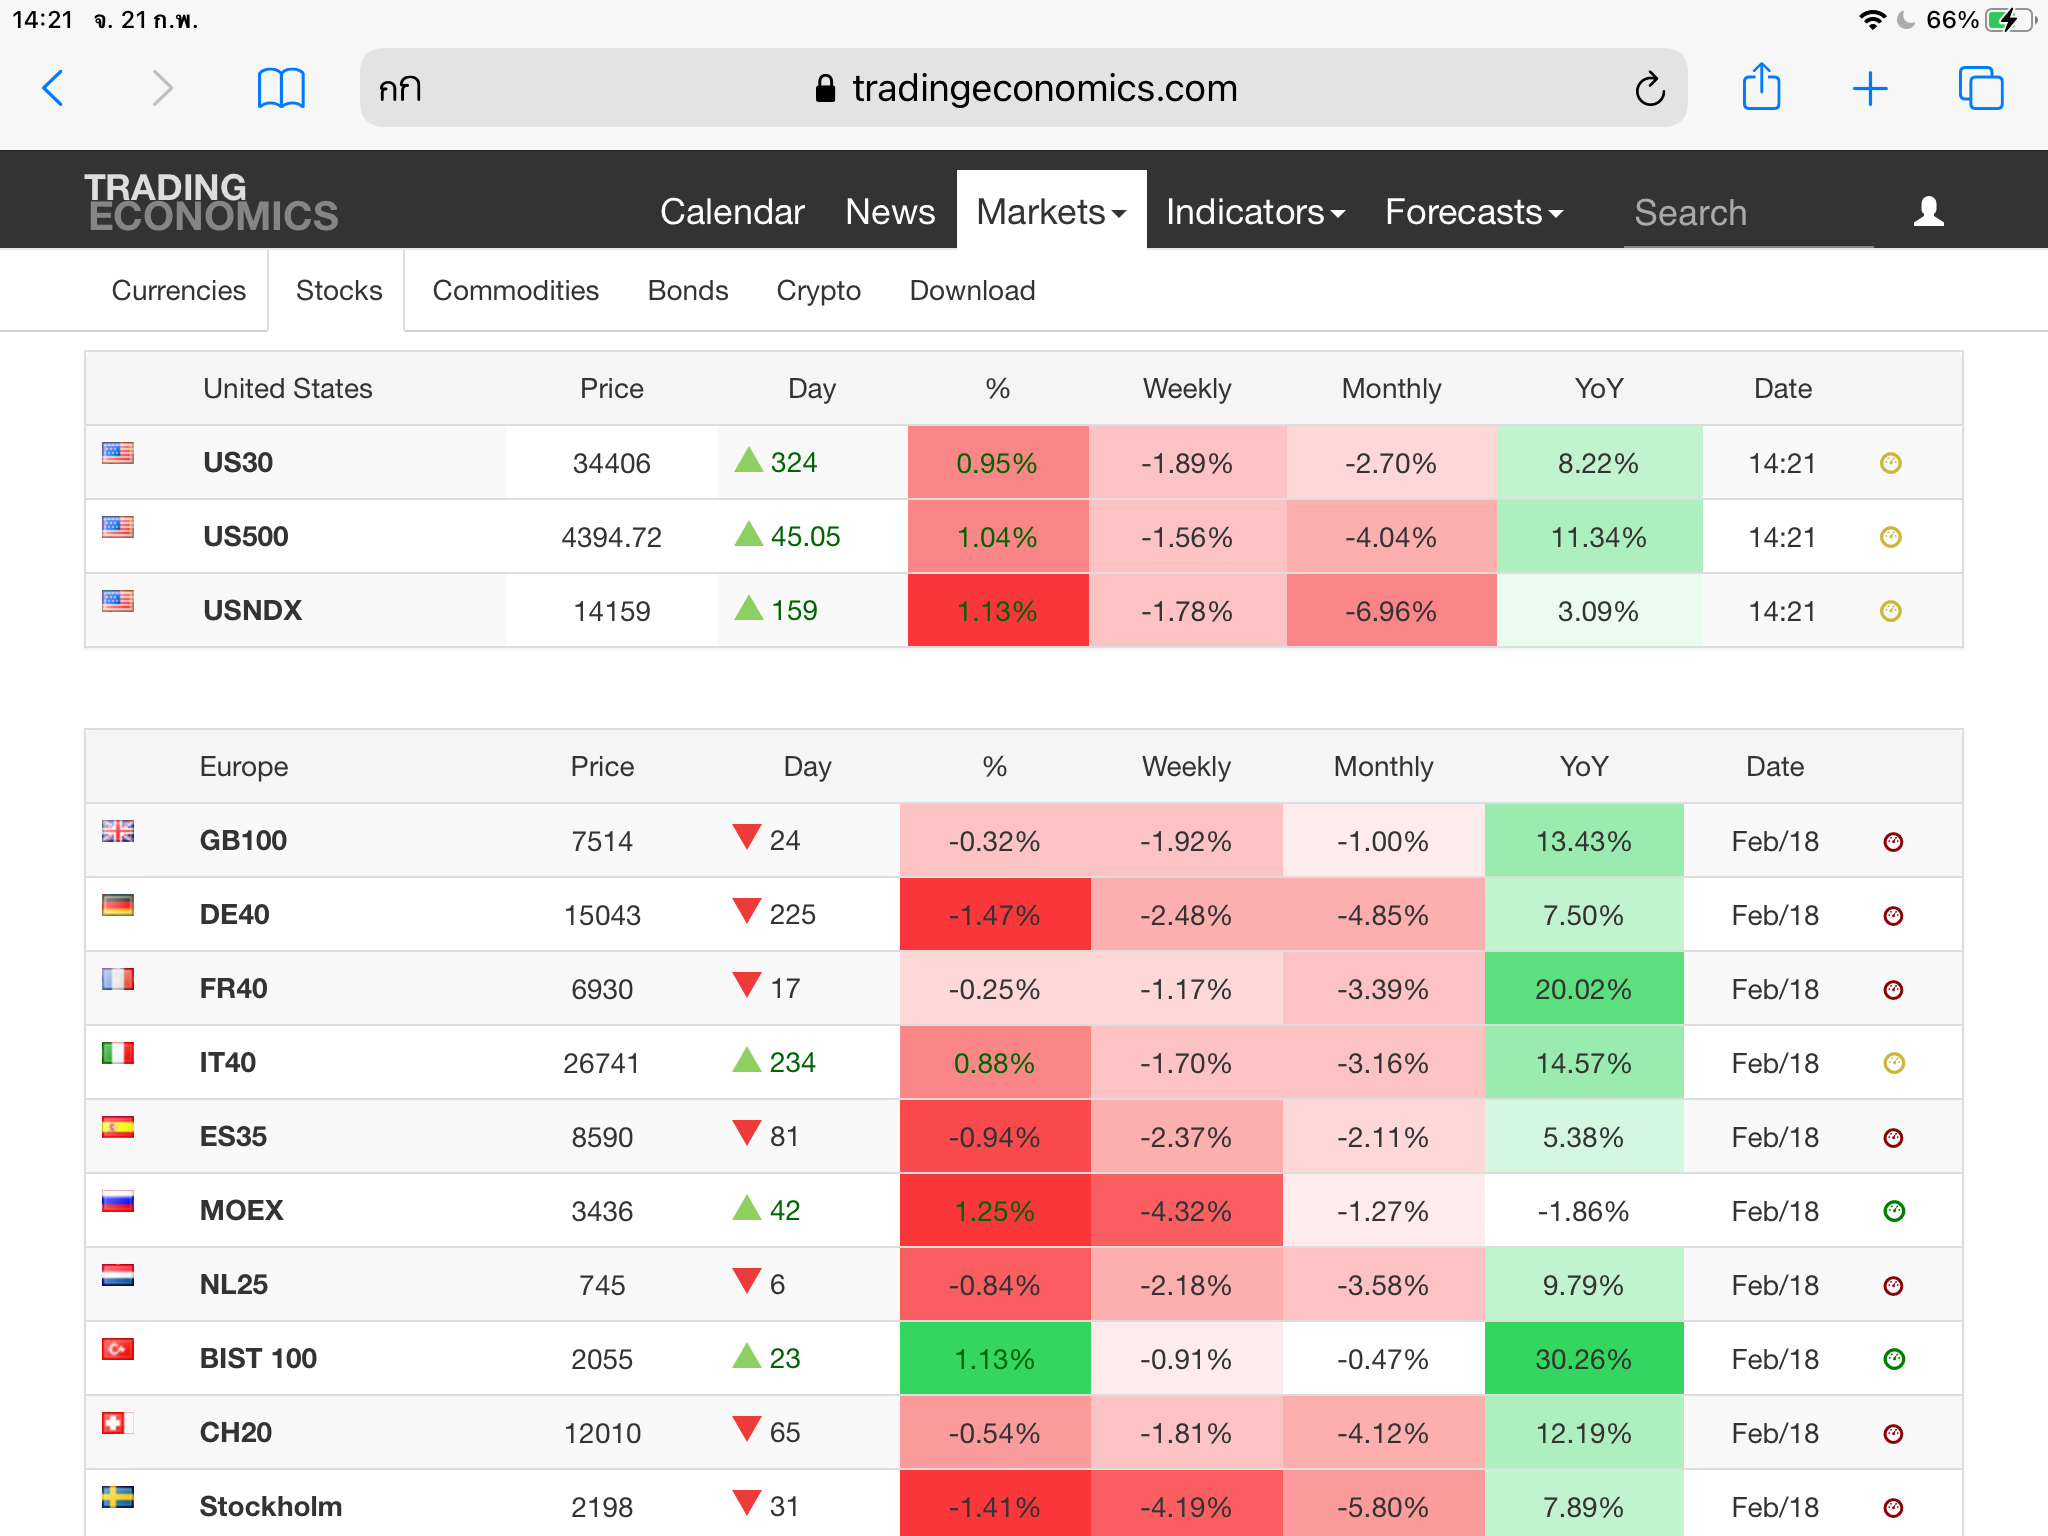Click the Europe column header

(243, 766)
